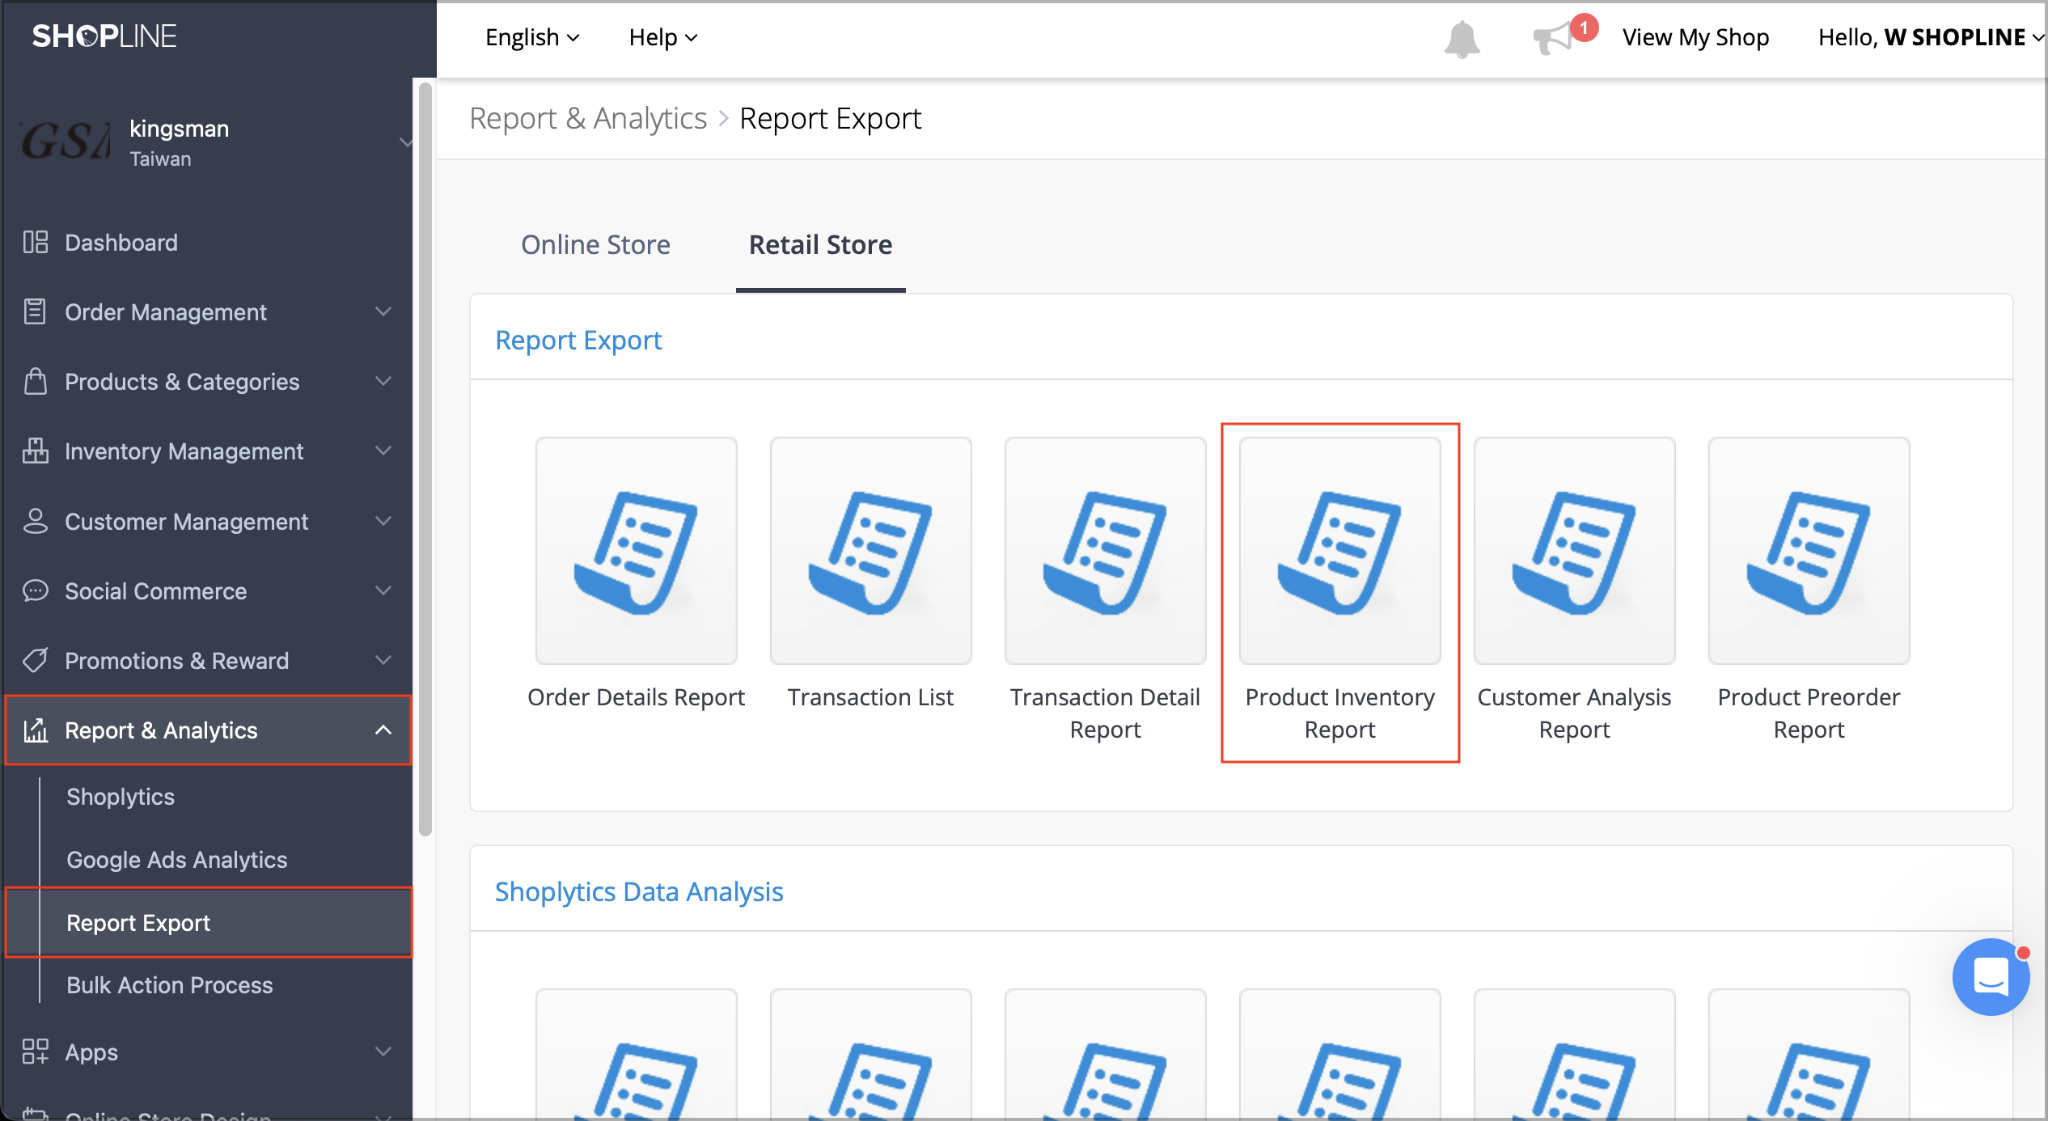This screenshot has width=2048, height=1121.
Task: Click the Apps grid icon
Action: [35, 1051]
